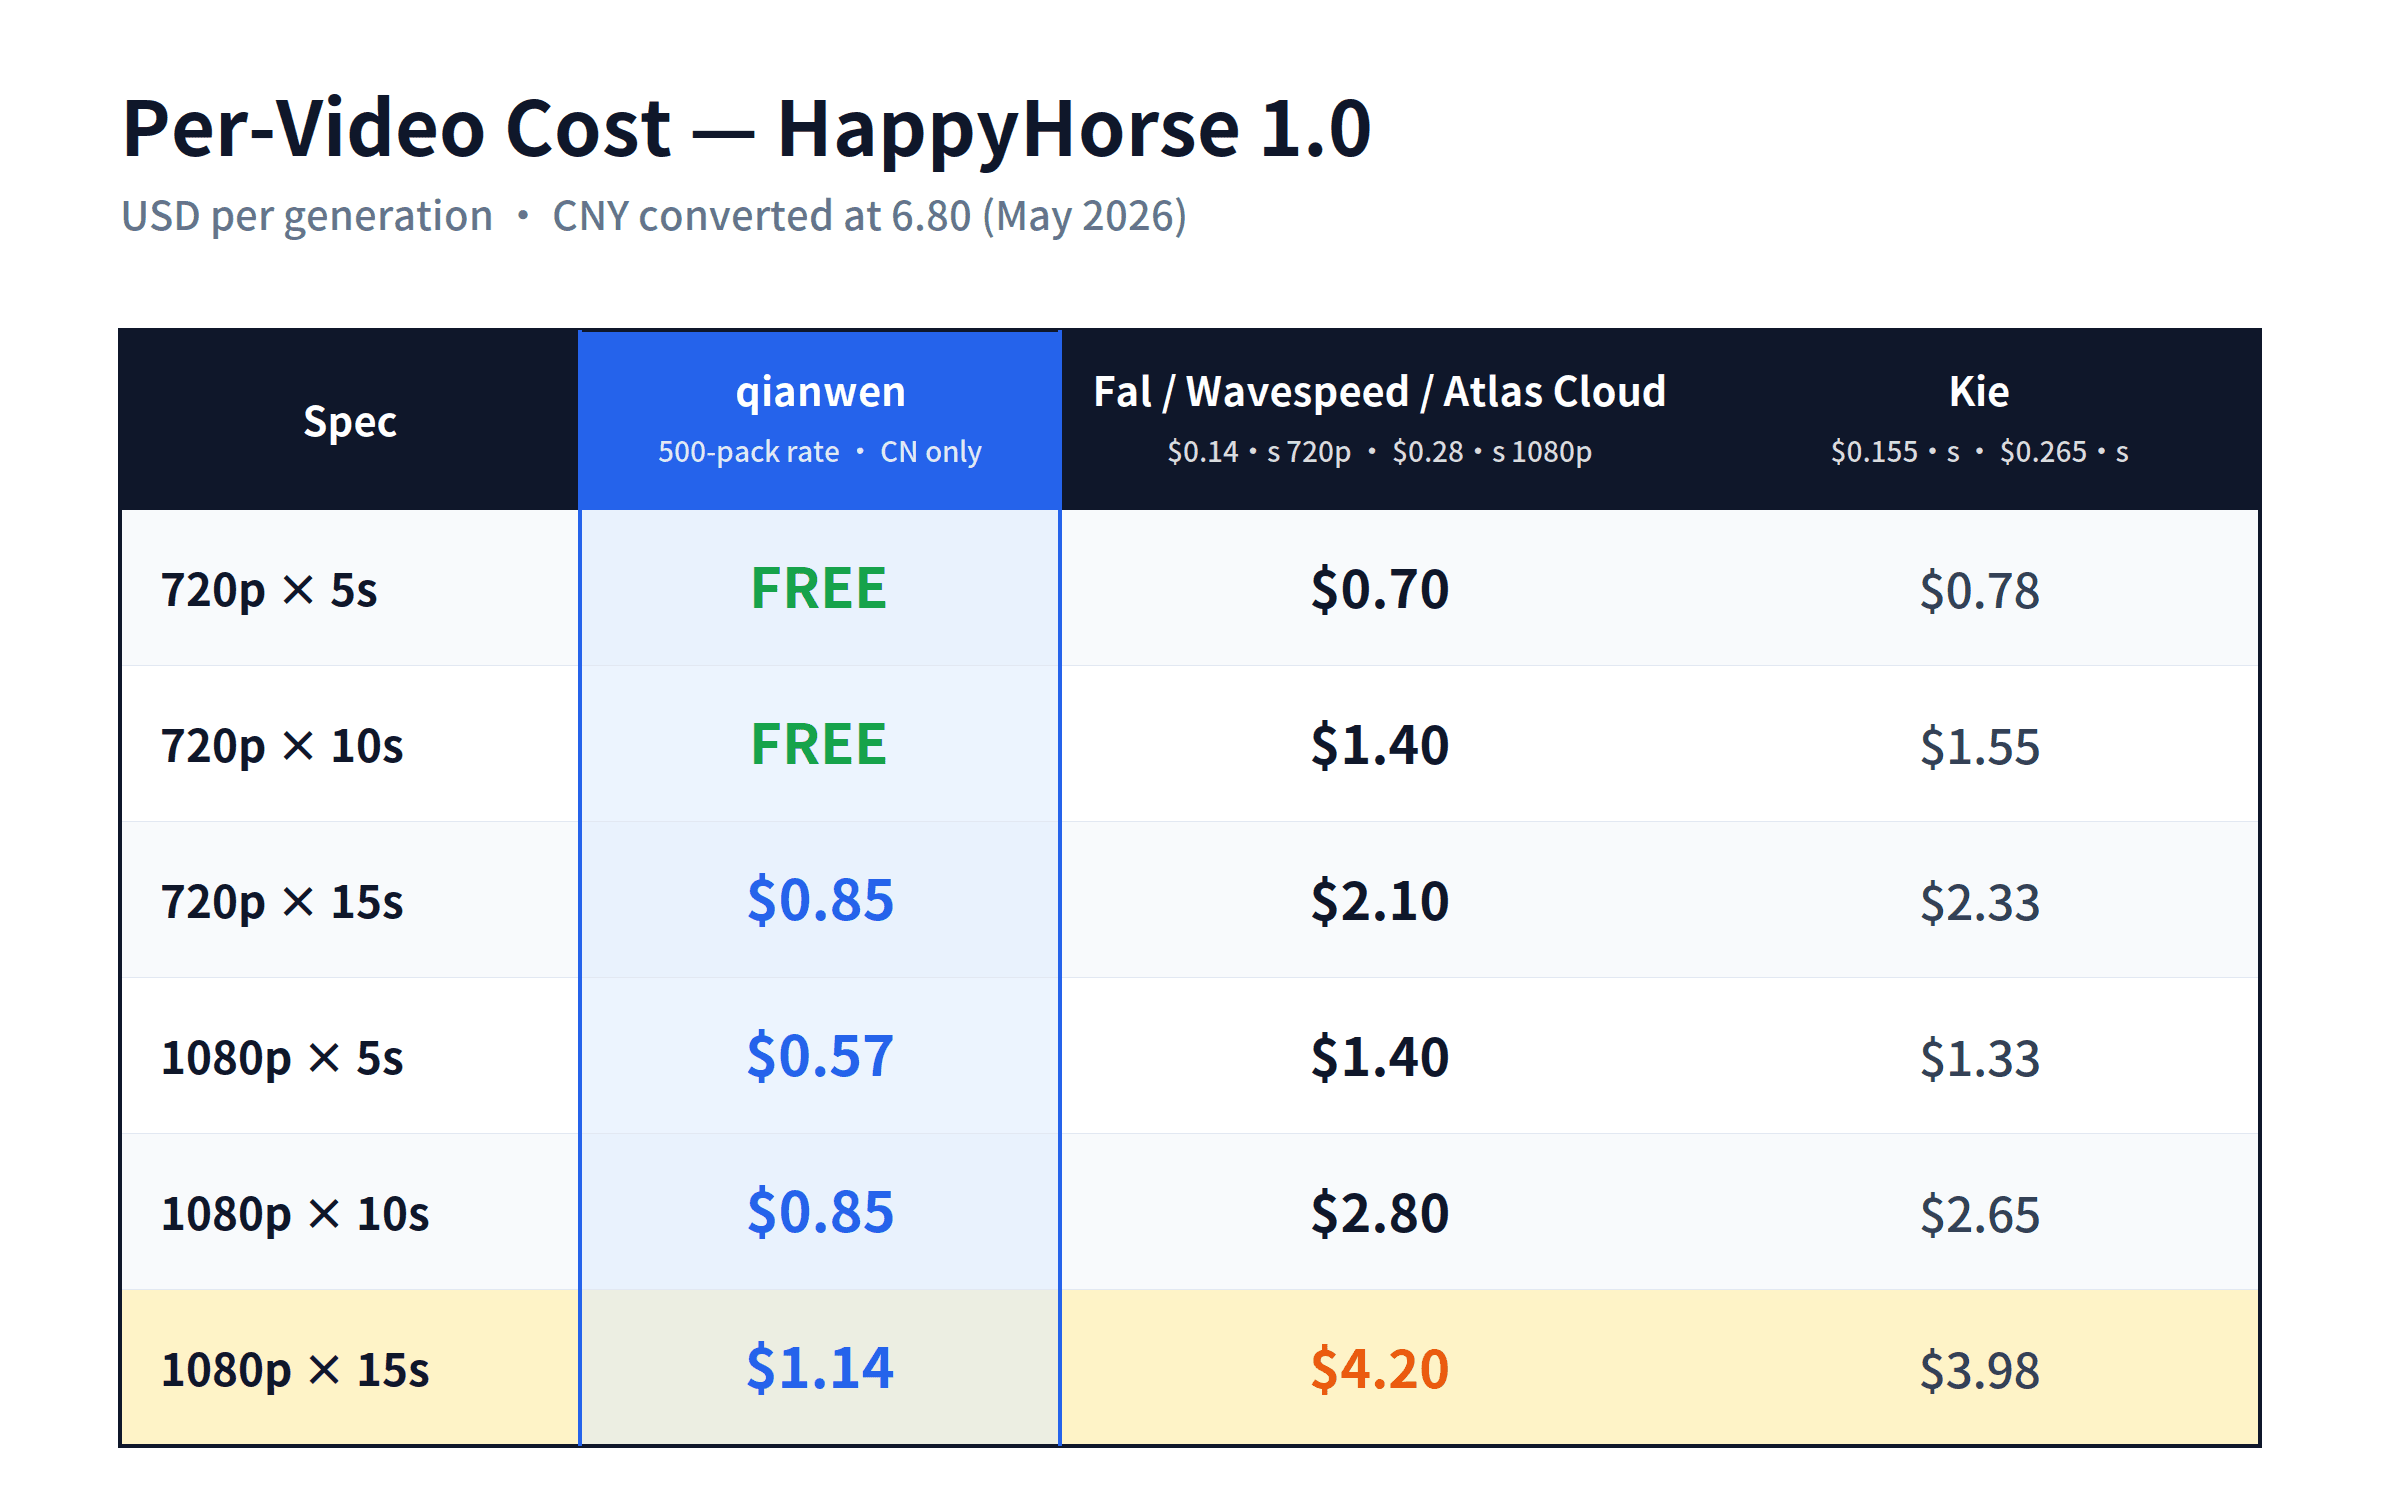The width and height of the screenshot is (2400, 1495).
Task: Click the $0.78 Kie price cell
Action: [1979, 590]
